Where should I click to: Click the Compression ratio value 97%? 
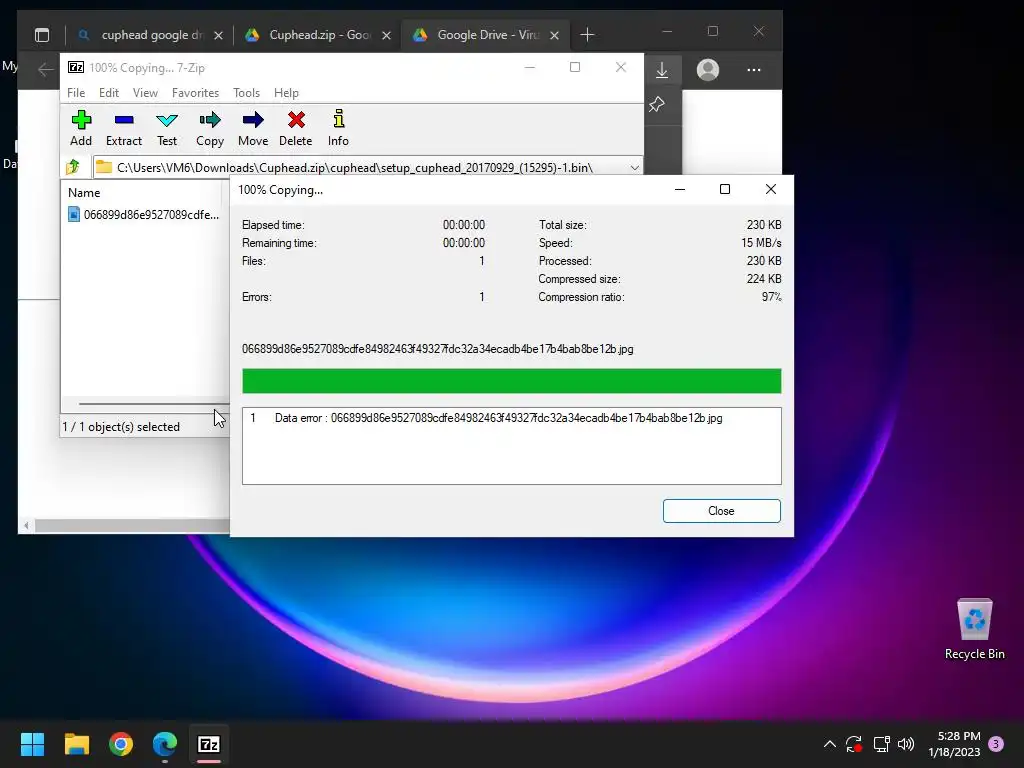coord(771,296)
